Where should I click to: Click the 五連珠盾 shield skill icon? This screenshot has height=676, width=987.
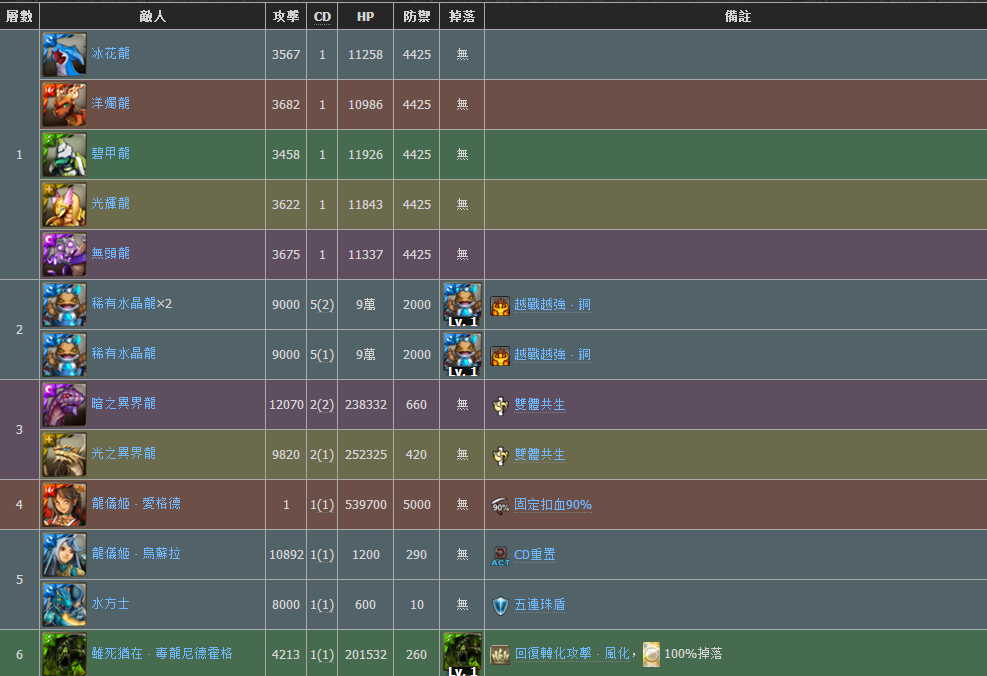point(501,605)
